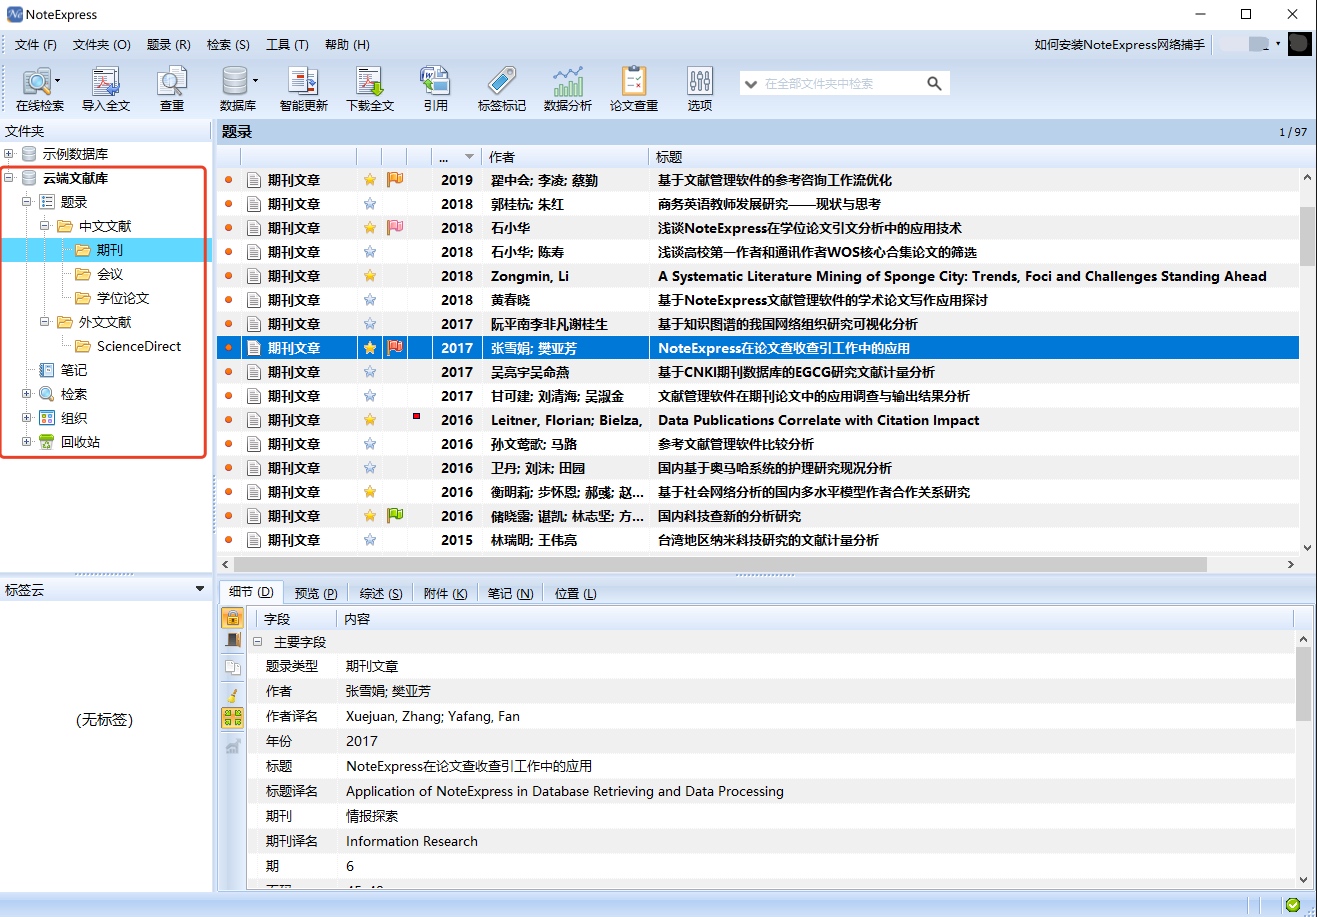This screenshot has width=1317, height=917.
Task: Open the search scope dropdown in search box
Action: [750, 84]
